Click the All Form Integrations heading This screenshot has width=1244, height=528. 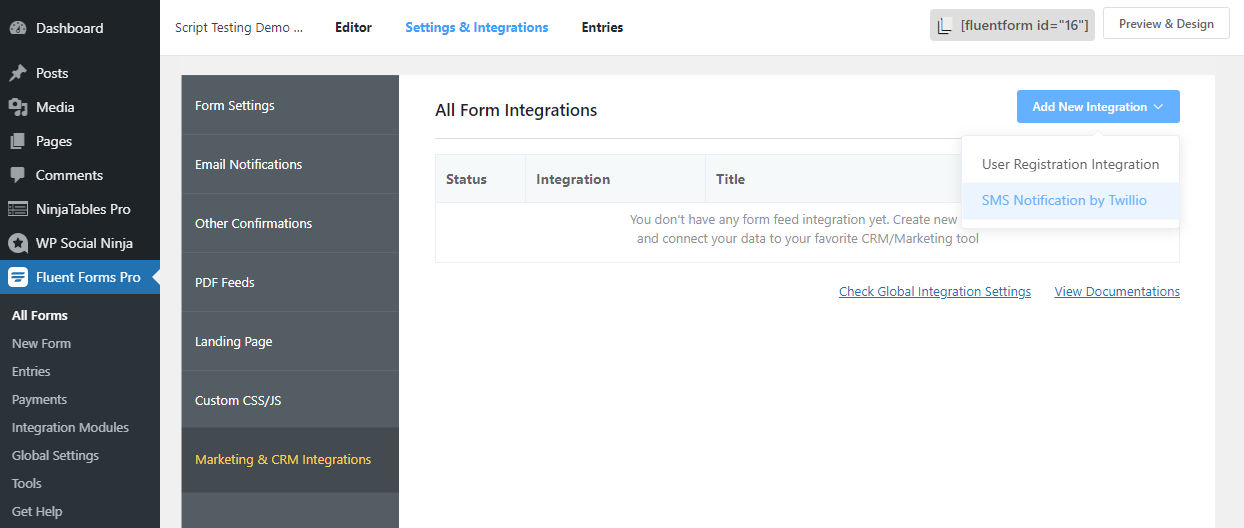[516, 110]
